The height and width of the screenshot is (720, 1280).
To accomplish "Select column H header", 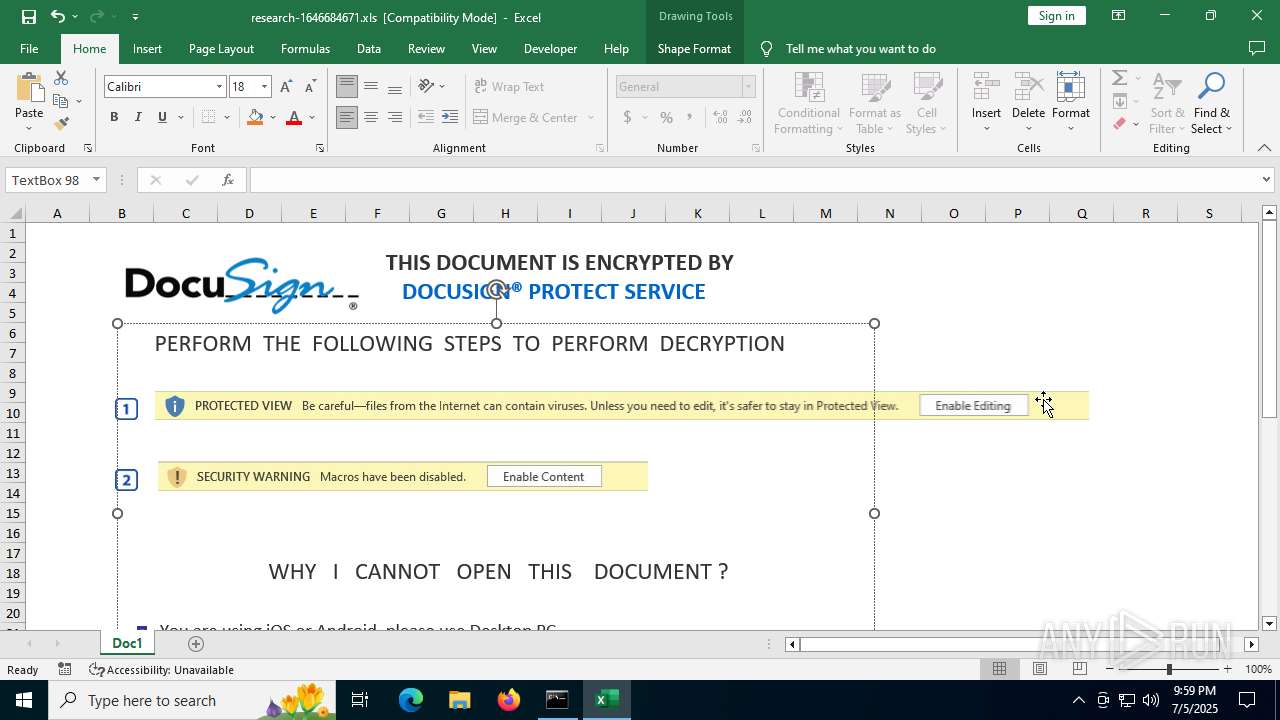I will [505, 213].
